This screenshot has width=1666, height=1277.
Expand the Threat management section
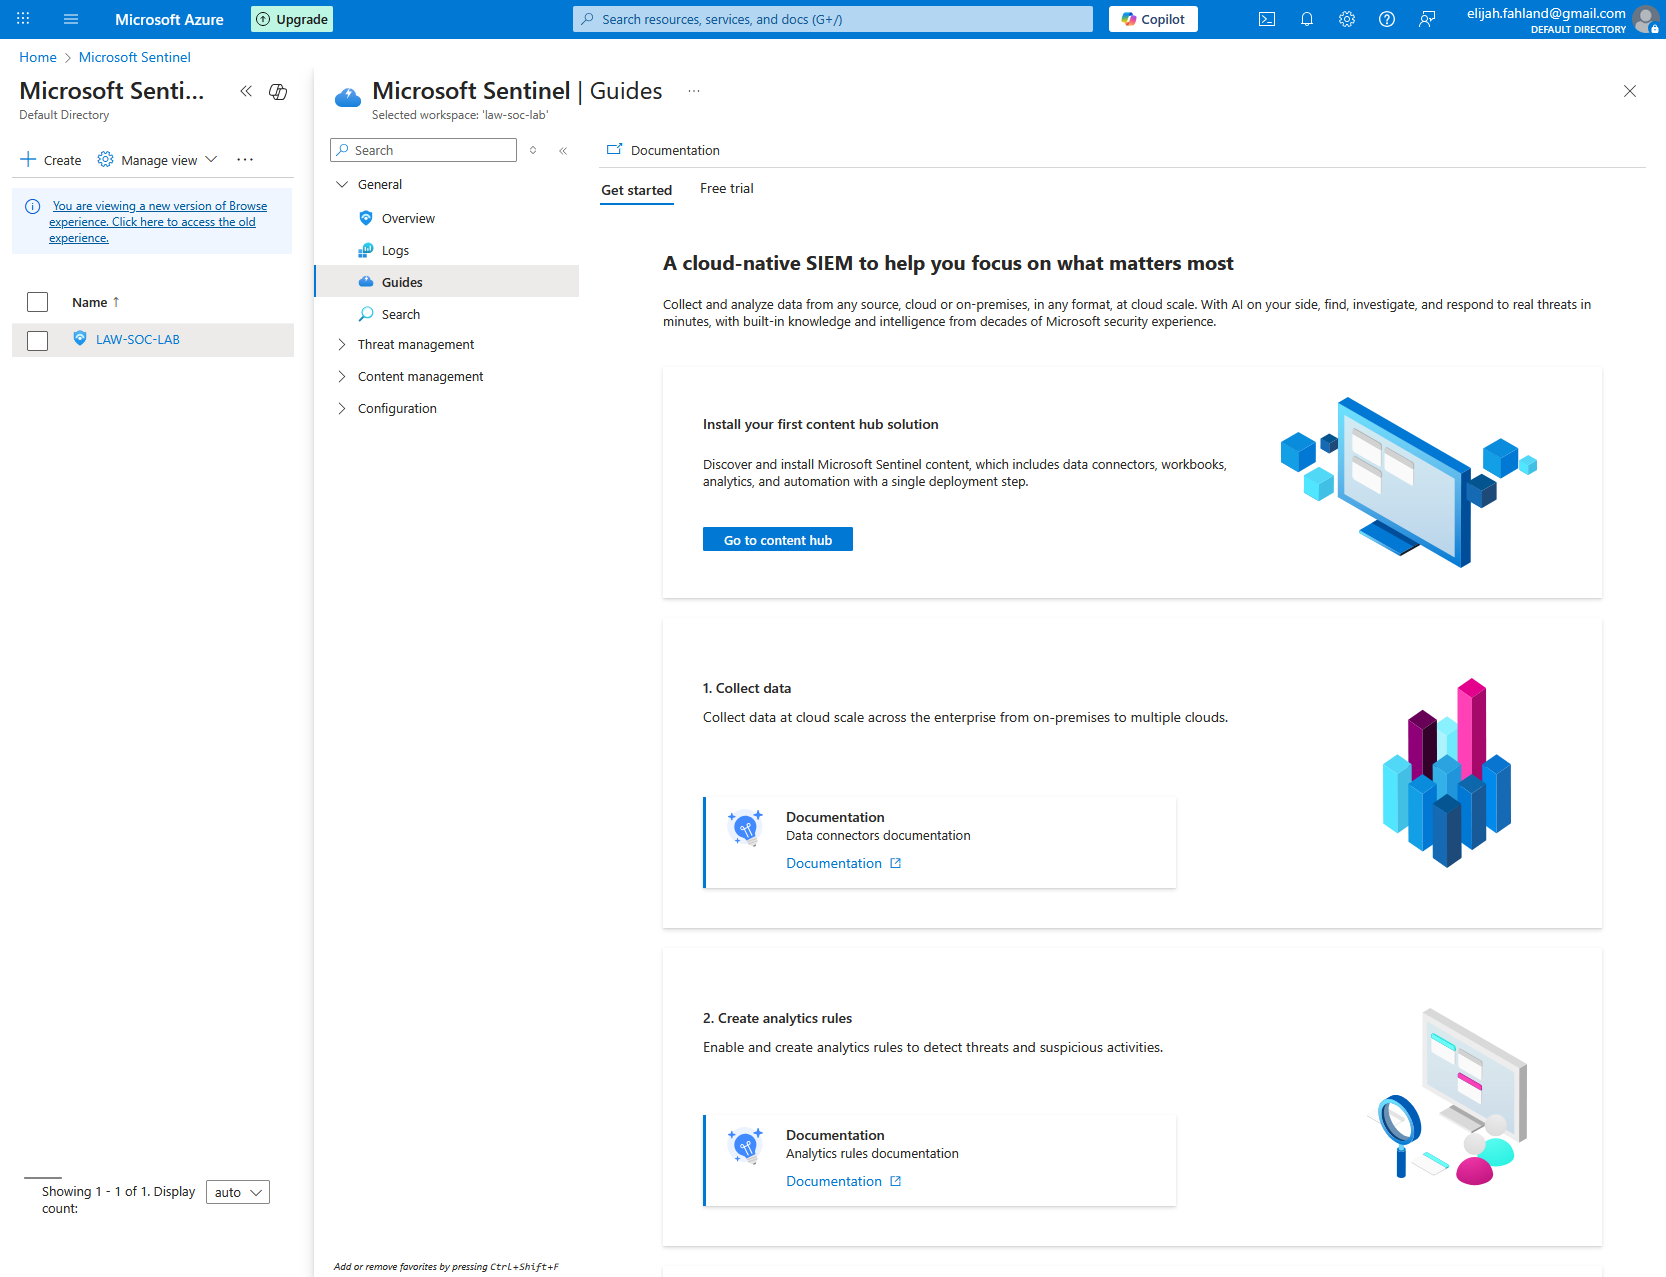coord(342,344)
